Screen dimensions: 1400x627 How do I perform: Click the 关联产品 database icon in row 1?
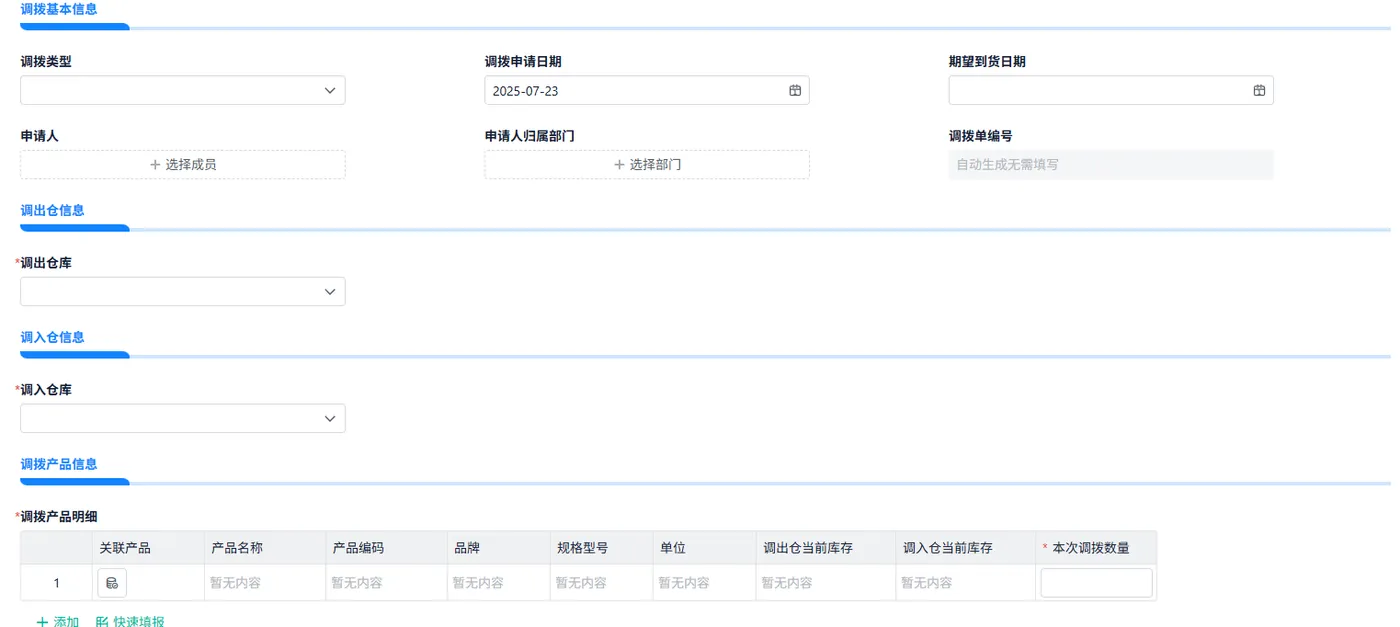click(x=112, y=583)
